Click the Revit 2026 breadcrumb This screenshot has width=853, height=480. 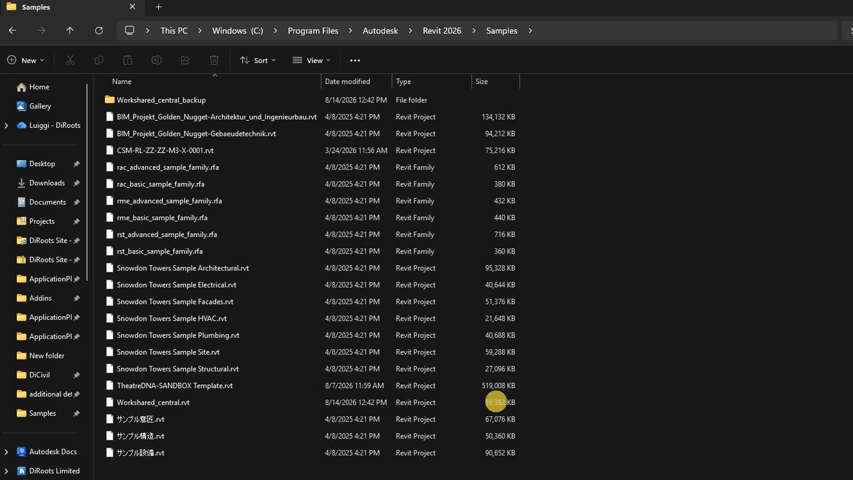[442, 30]
